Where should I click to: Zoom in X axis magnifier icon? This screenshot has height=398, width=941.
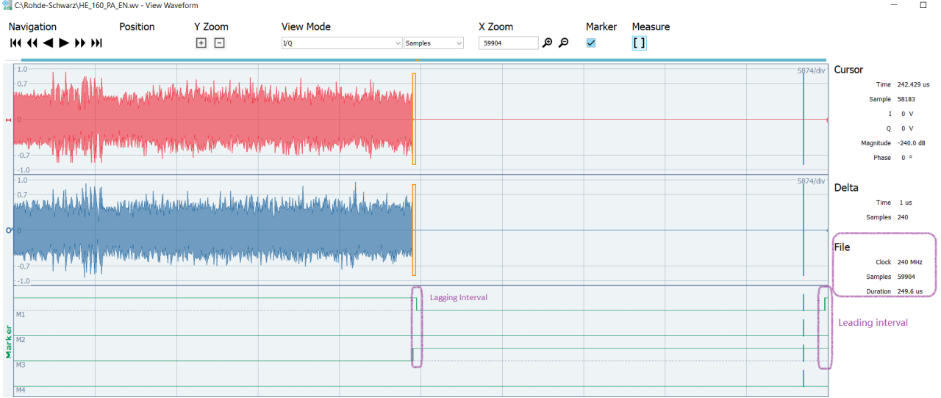[x=547, y=43]
